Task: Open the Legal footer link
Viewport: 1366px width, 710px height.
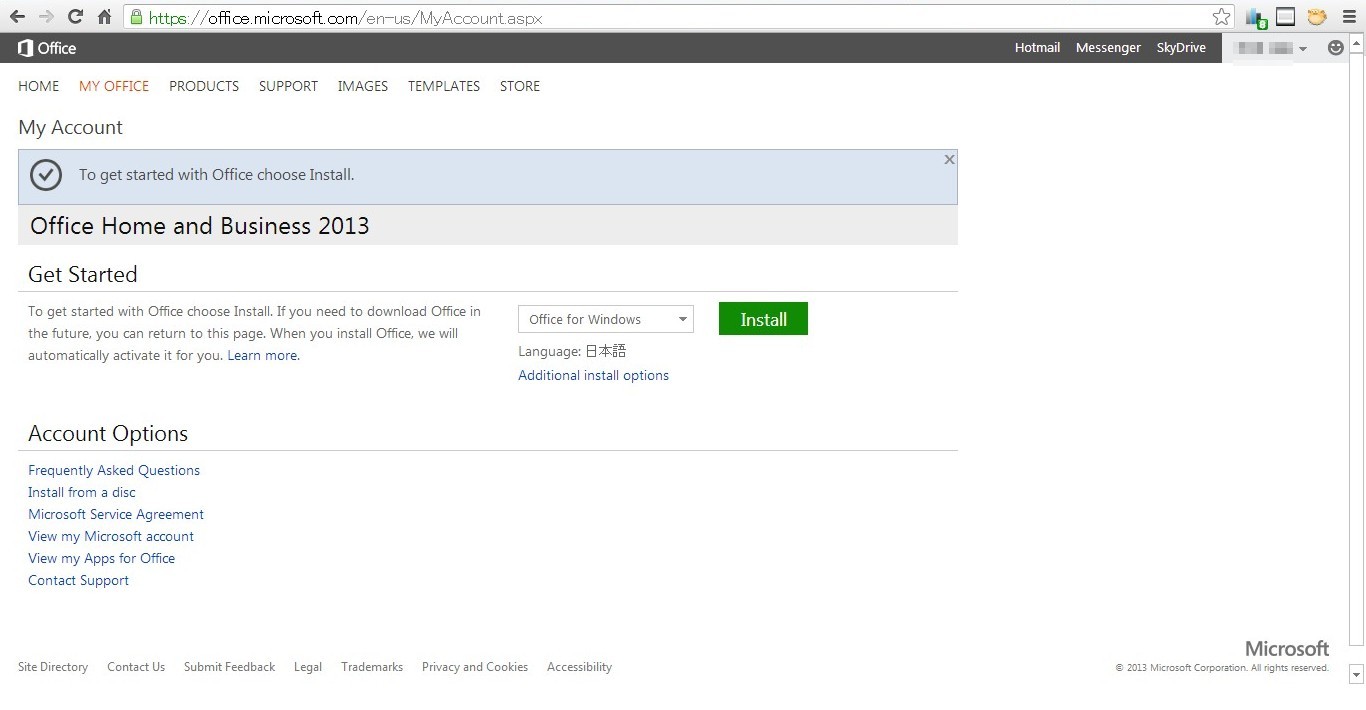Action: point(308,667)
